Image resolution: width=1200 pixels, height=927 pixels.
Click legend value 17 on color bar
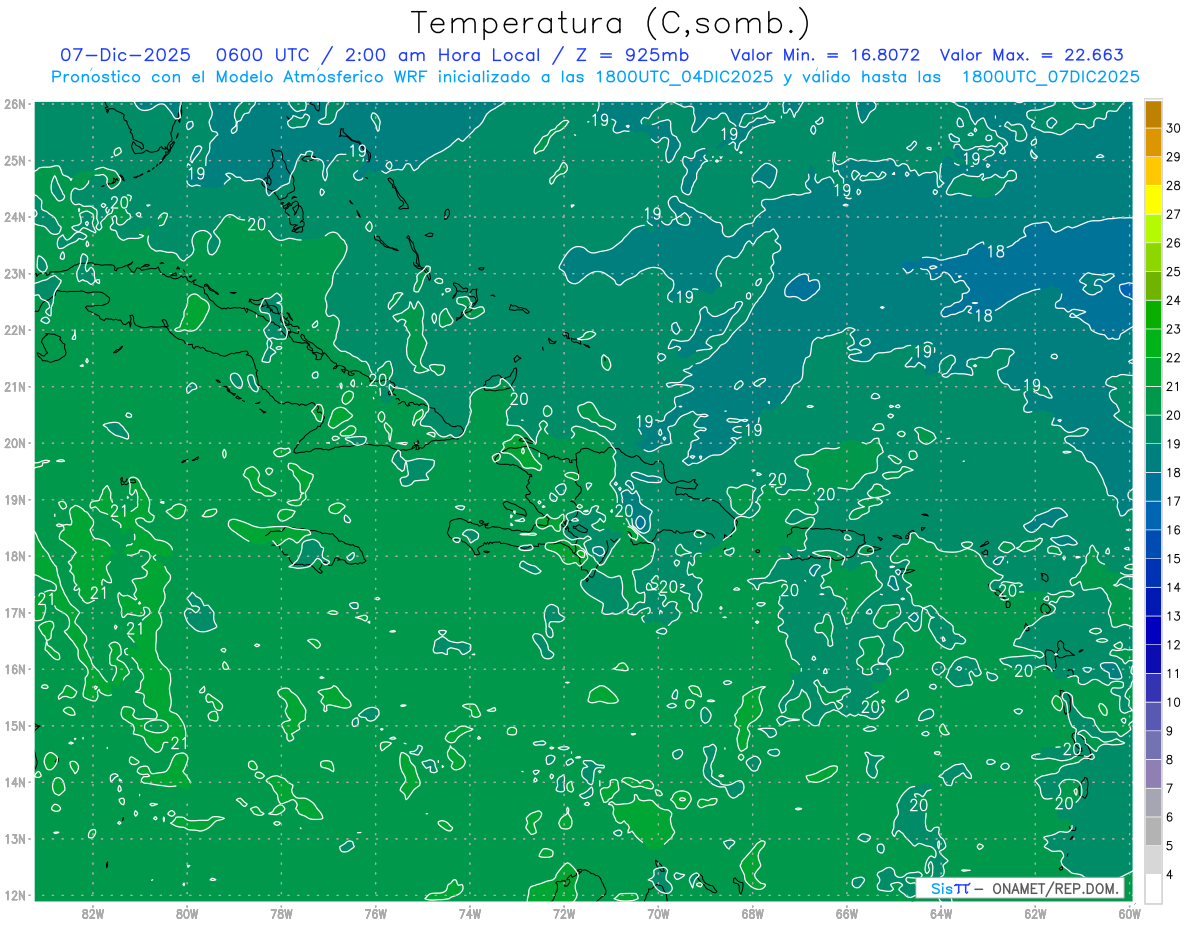pos(1173,501)
